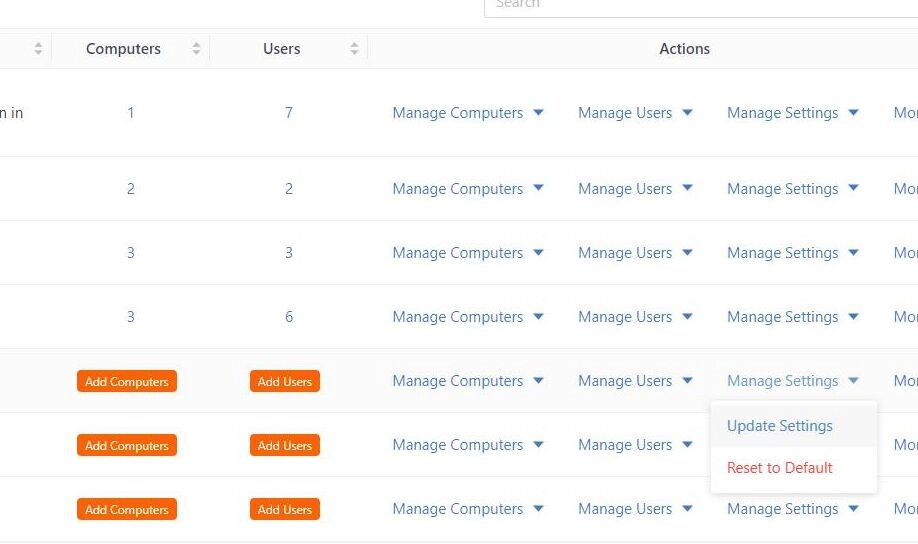Click the first orange Add Users button
The image size is (918, 544).
(285, 381)
